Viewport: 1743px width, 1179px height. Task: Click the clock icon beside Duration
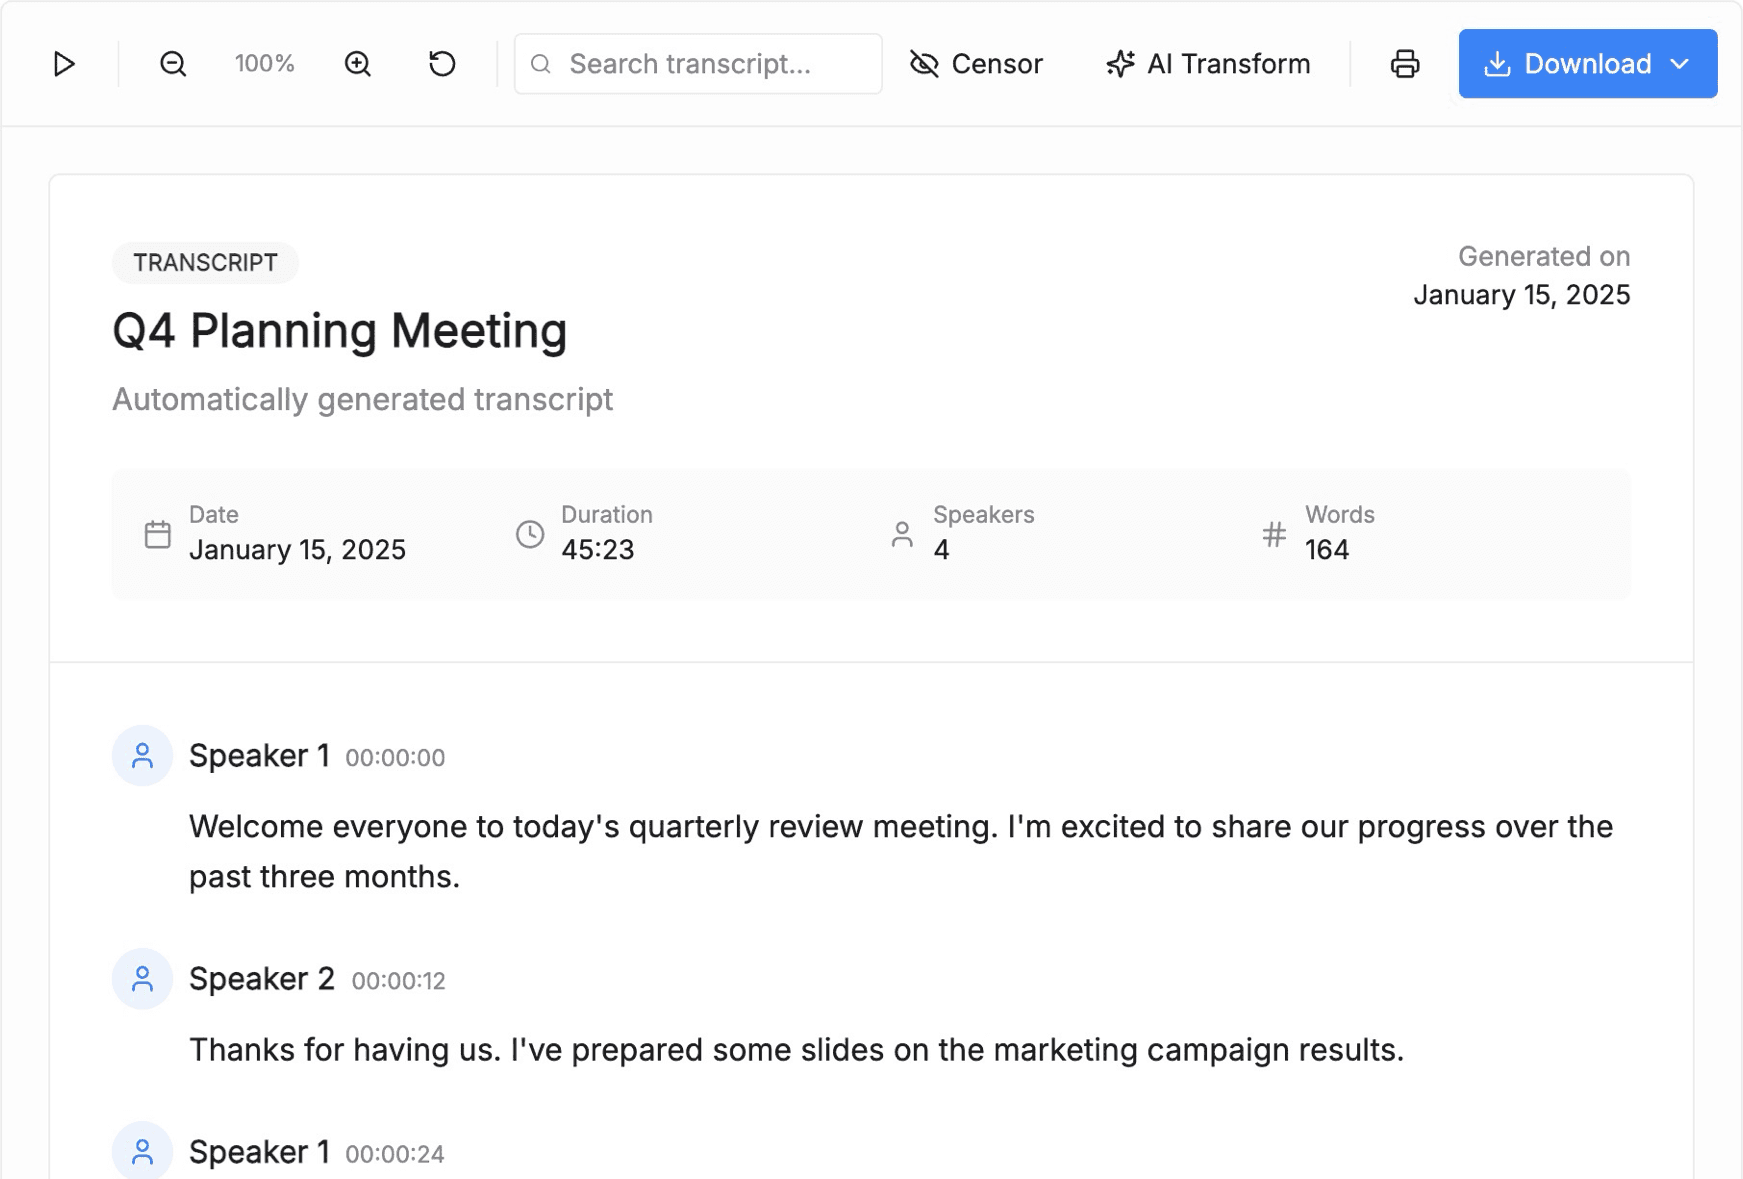click(x=530, y=534)
